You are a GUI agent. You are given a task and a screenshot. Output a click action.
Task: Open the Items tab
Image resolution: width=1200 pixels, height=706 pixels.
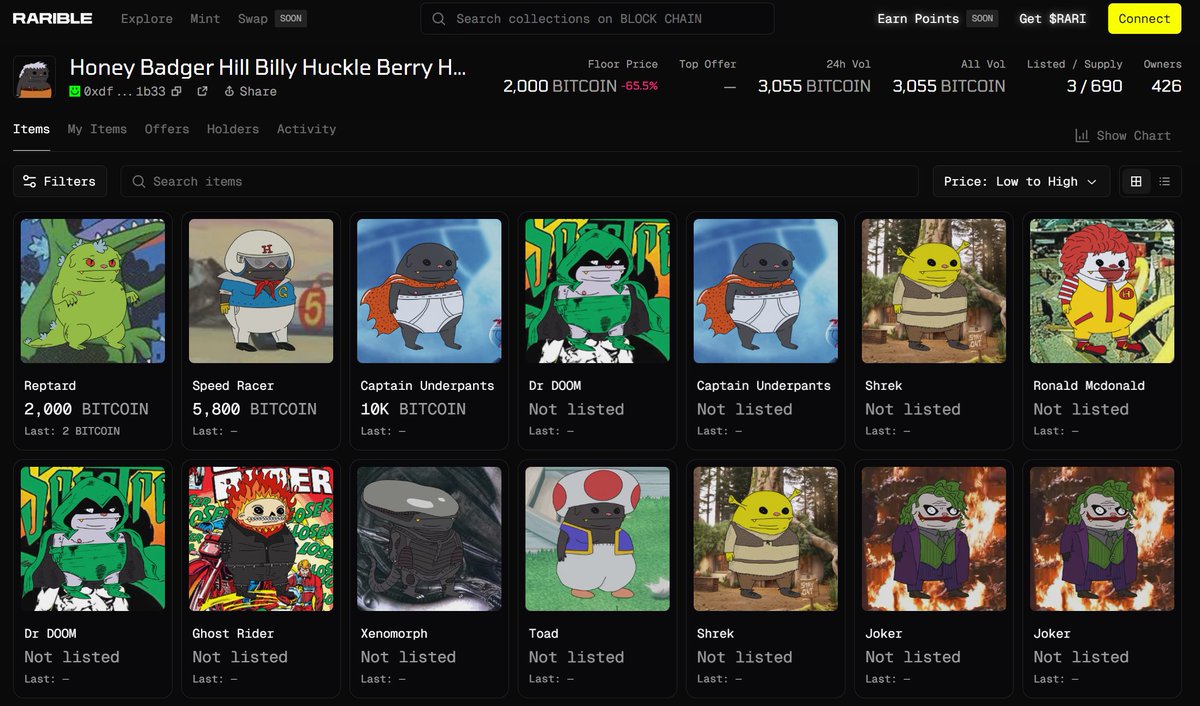click(31, 129)
